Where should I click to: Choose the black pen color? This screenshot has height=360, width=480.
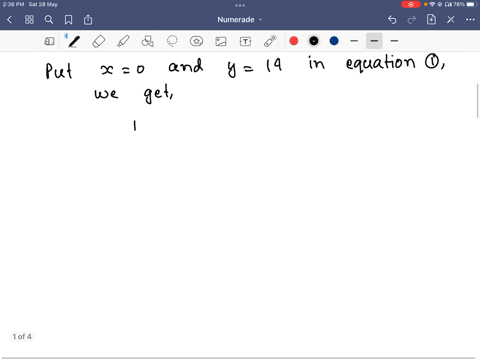tap(314, 41)
